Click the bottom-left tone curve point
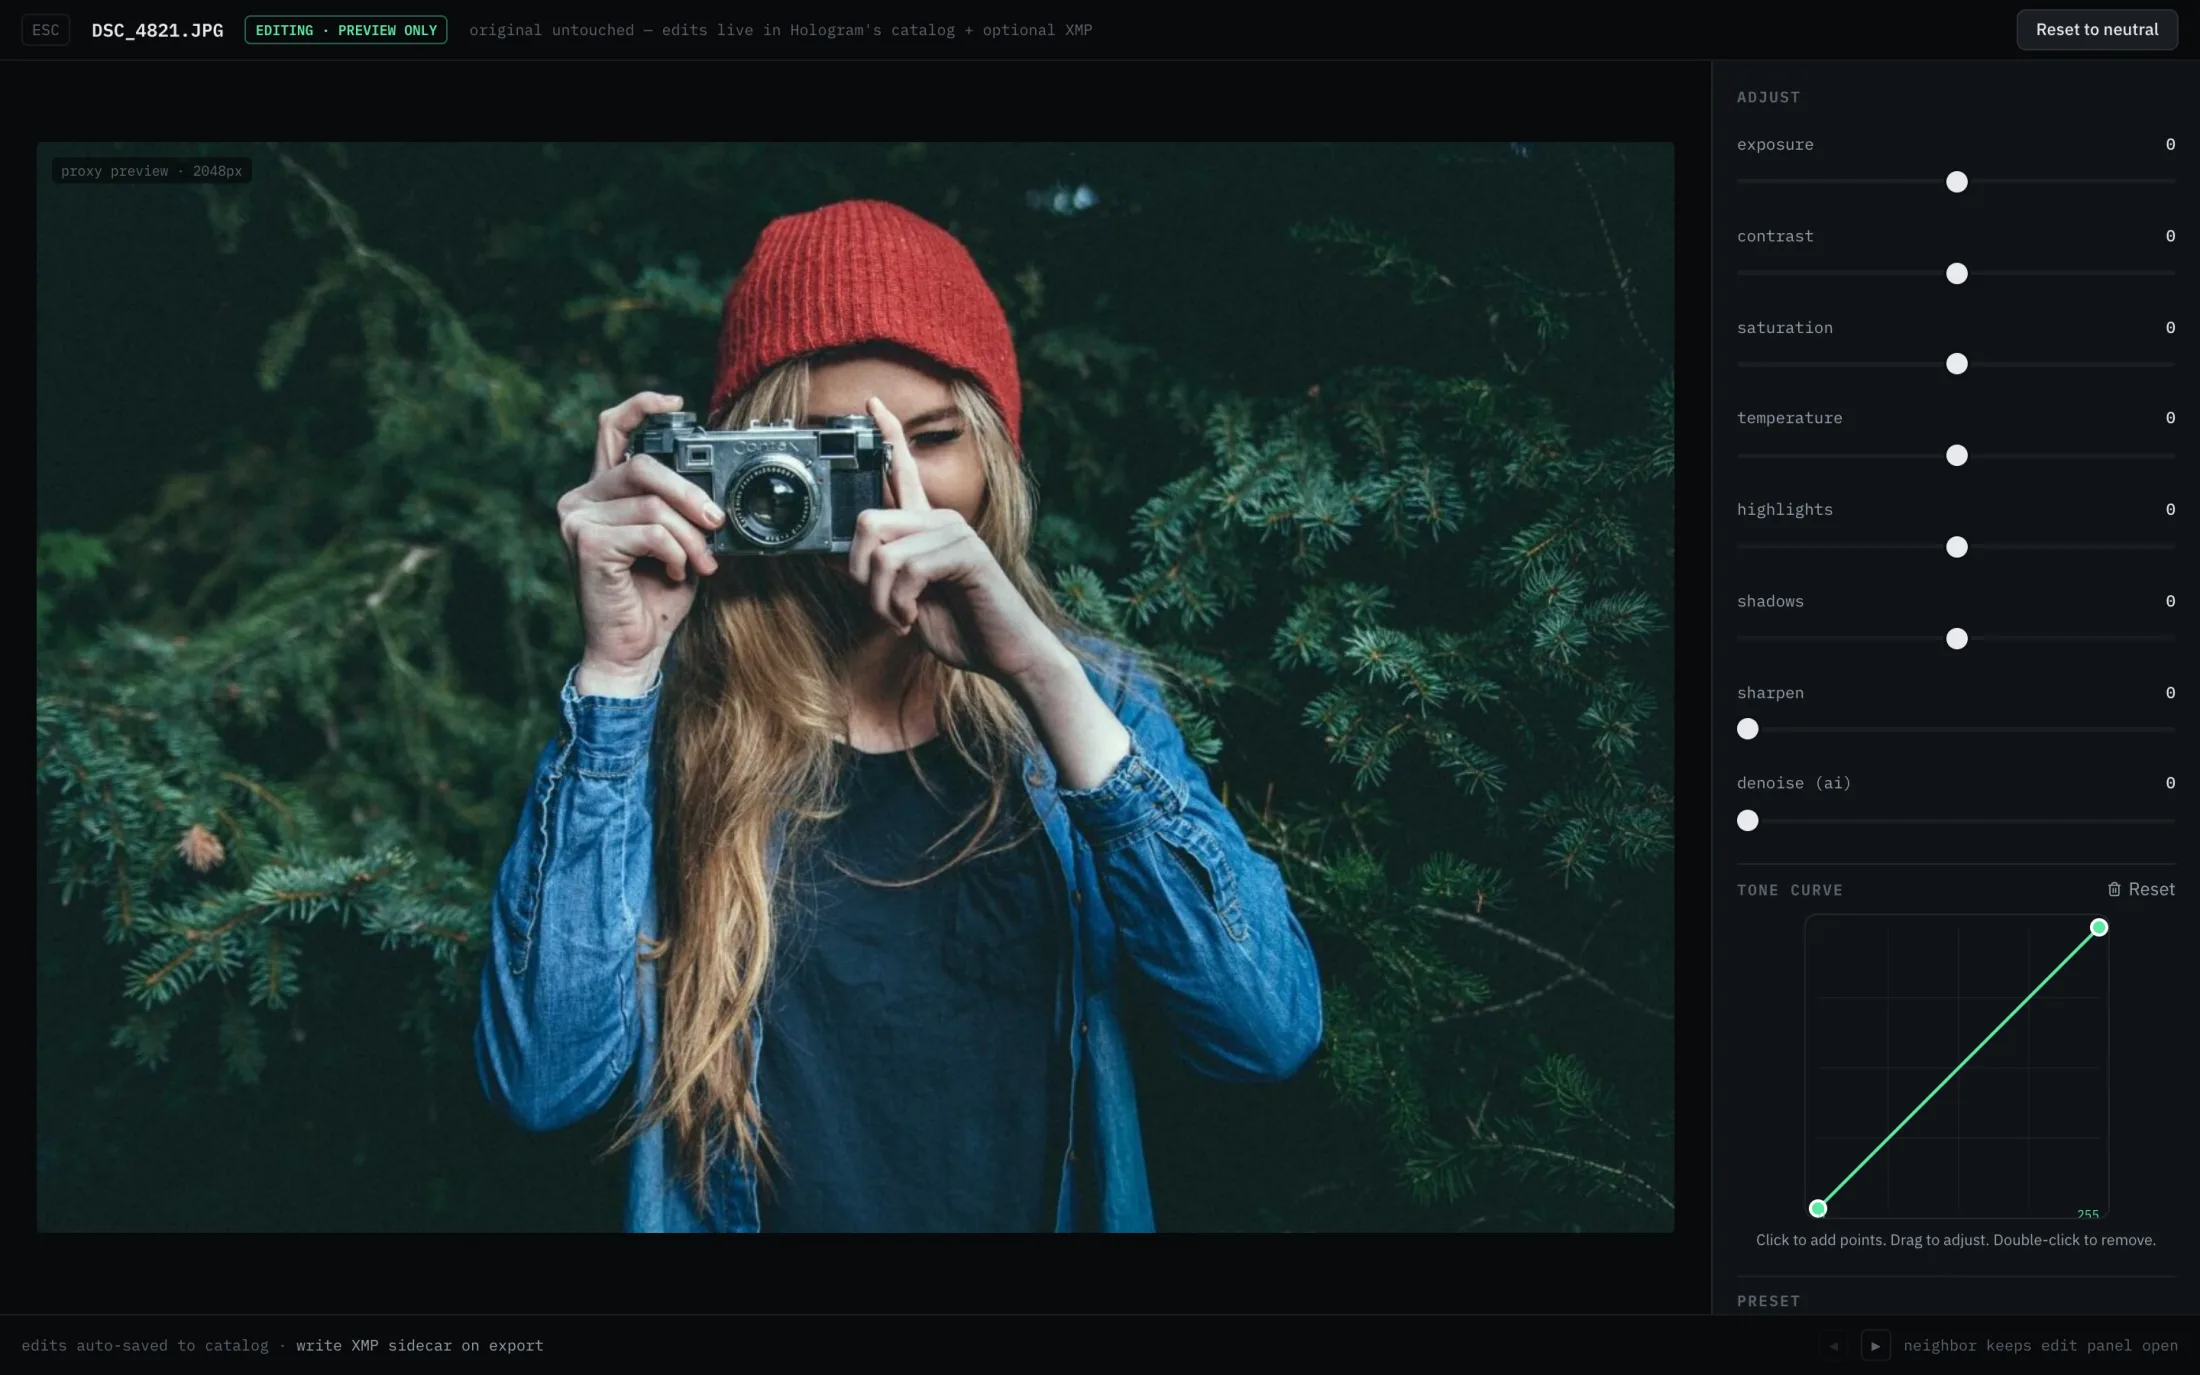The width and height of the screenshot is (2200, 1375). (x=1818, y=1208)
